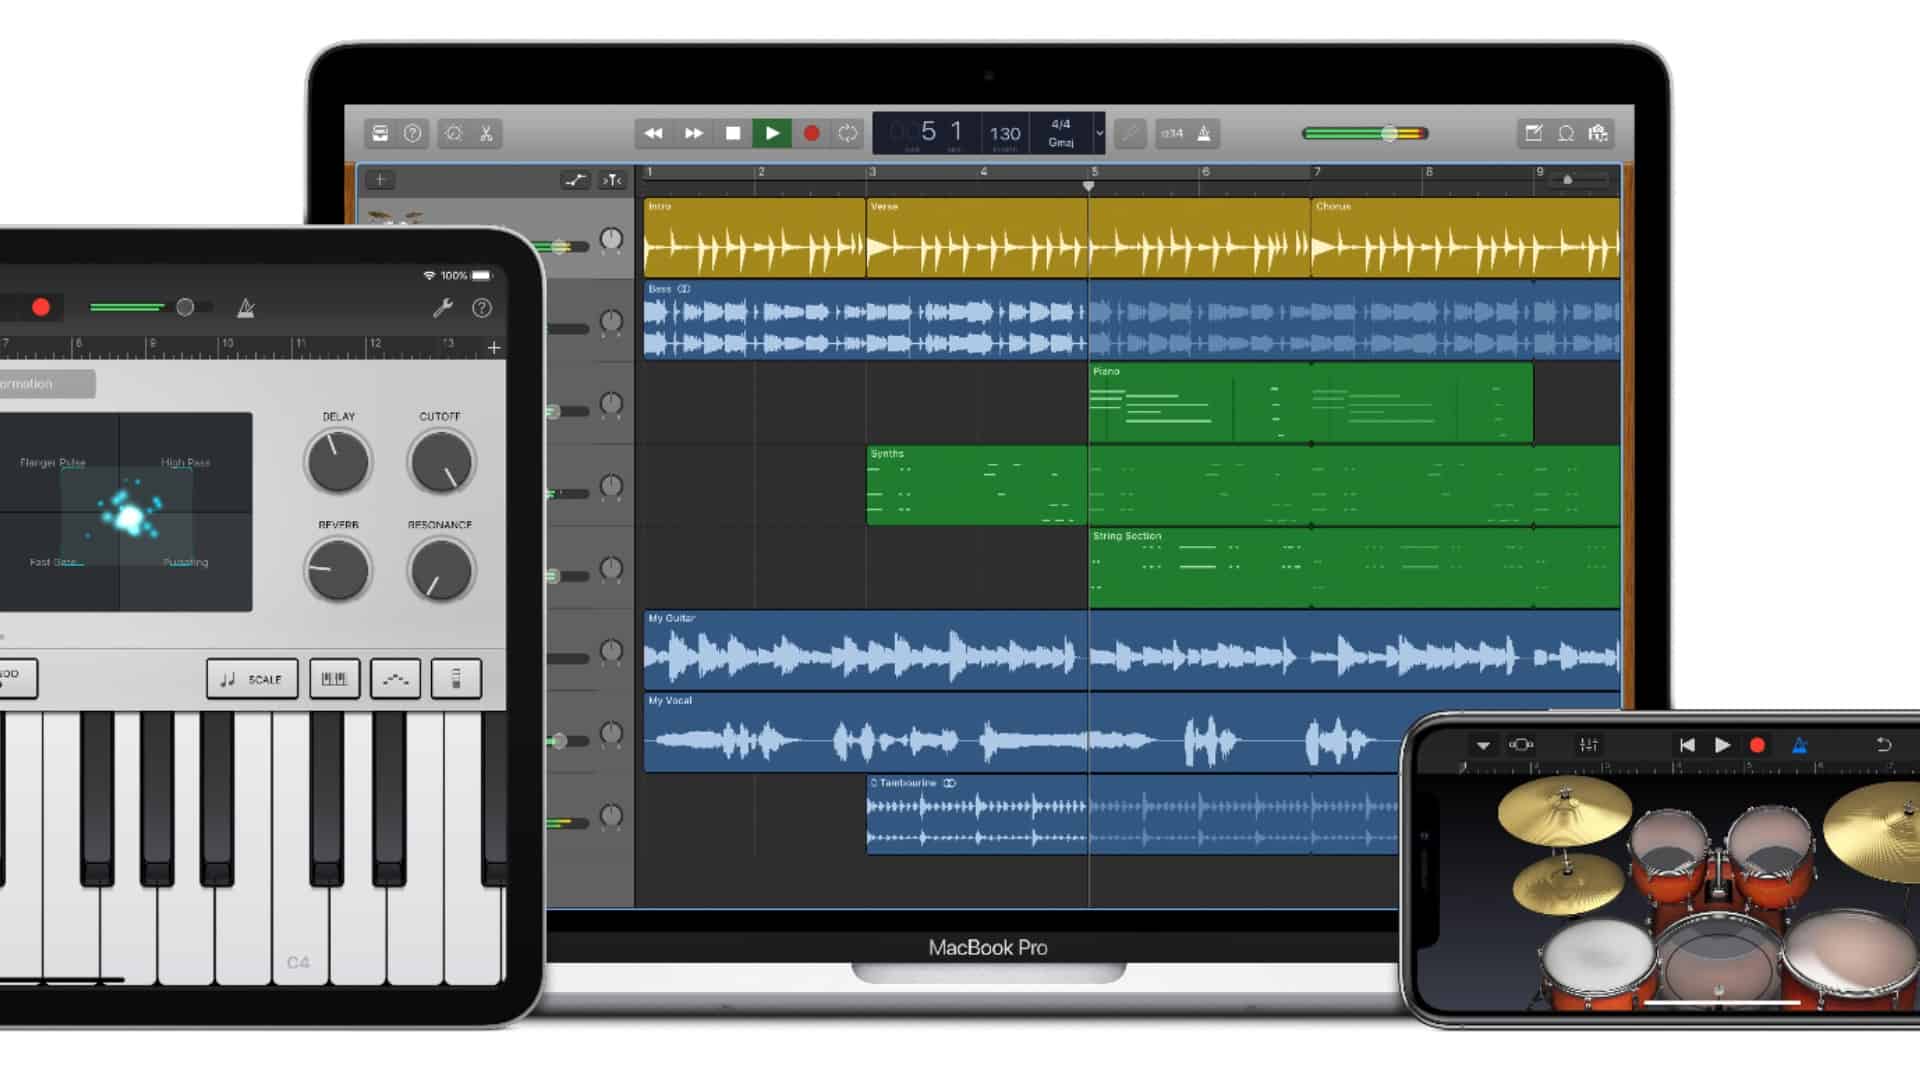Click the pan knob beside the Piano region

coord(611,404)
